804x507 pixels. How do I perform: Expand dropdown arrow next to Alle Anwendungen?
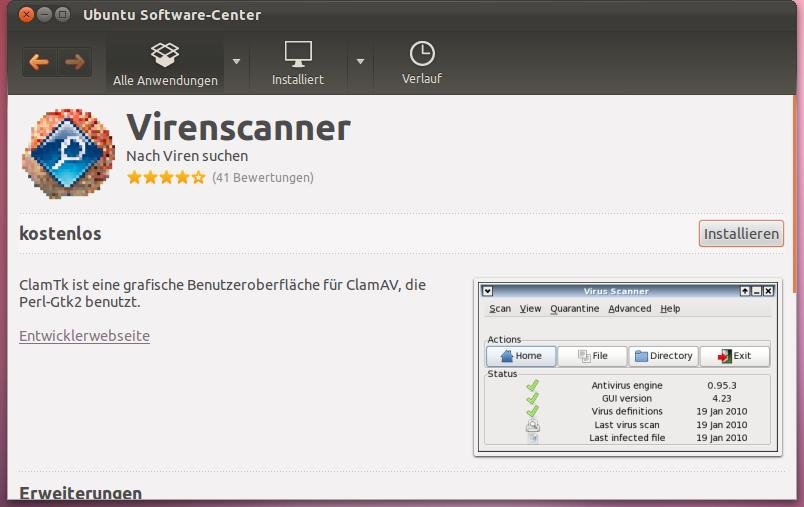236,62
